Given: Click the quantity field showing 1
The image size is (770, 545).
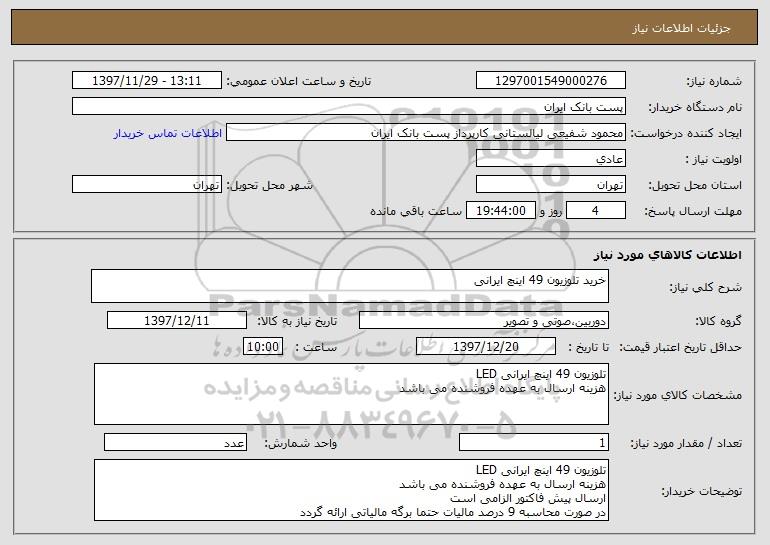Looking at the screenshot, I should tap(534, 442).
